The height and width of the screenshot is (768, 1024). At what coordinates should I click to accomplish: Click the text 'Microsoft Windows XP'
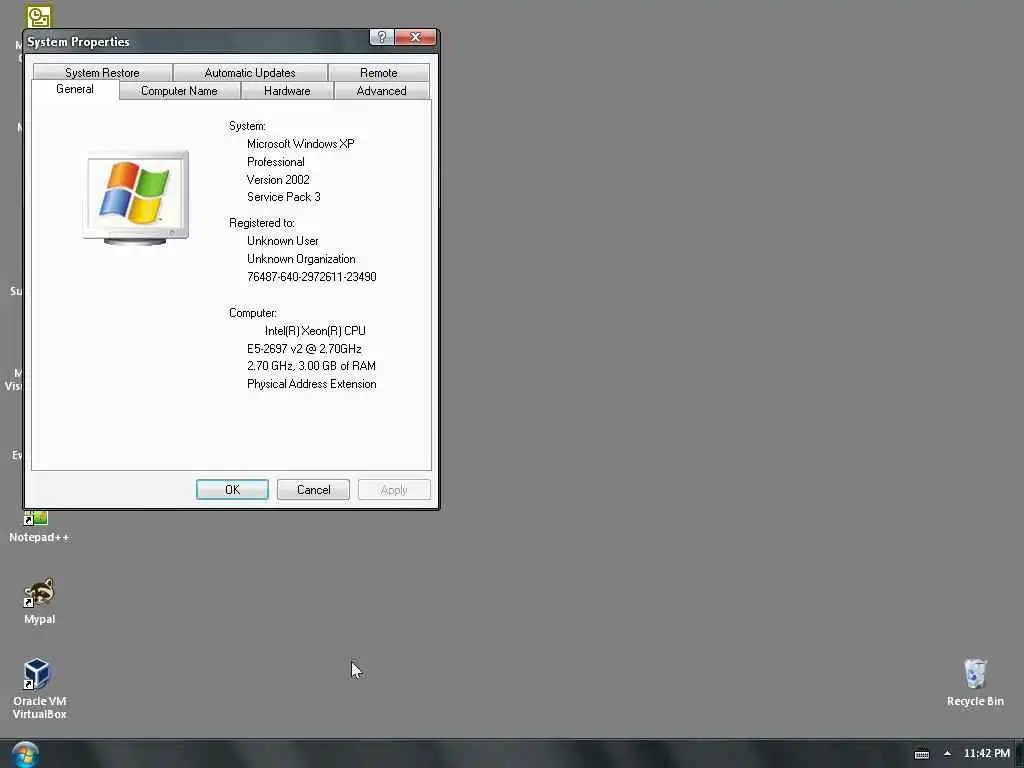[x=300, y=144]
